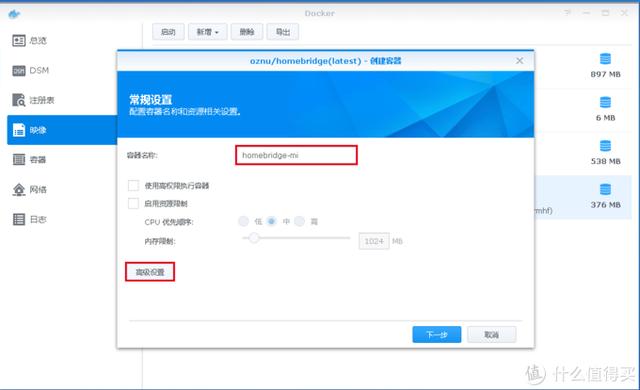
Task: Select high CPU priority radio button
Action: [300, 221]
